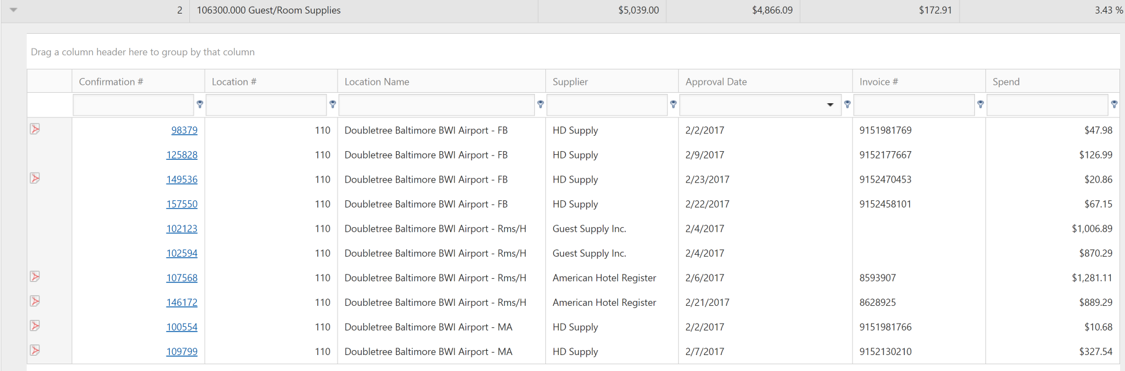Image resolution: width=1125 pixels, height=371 pixels.
Task: Open PDF icon for confirmation 109799
Action: (x=34, y=350)
